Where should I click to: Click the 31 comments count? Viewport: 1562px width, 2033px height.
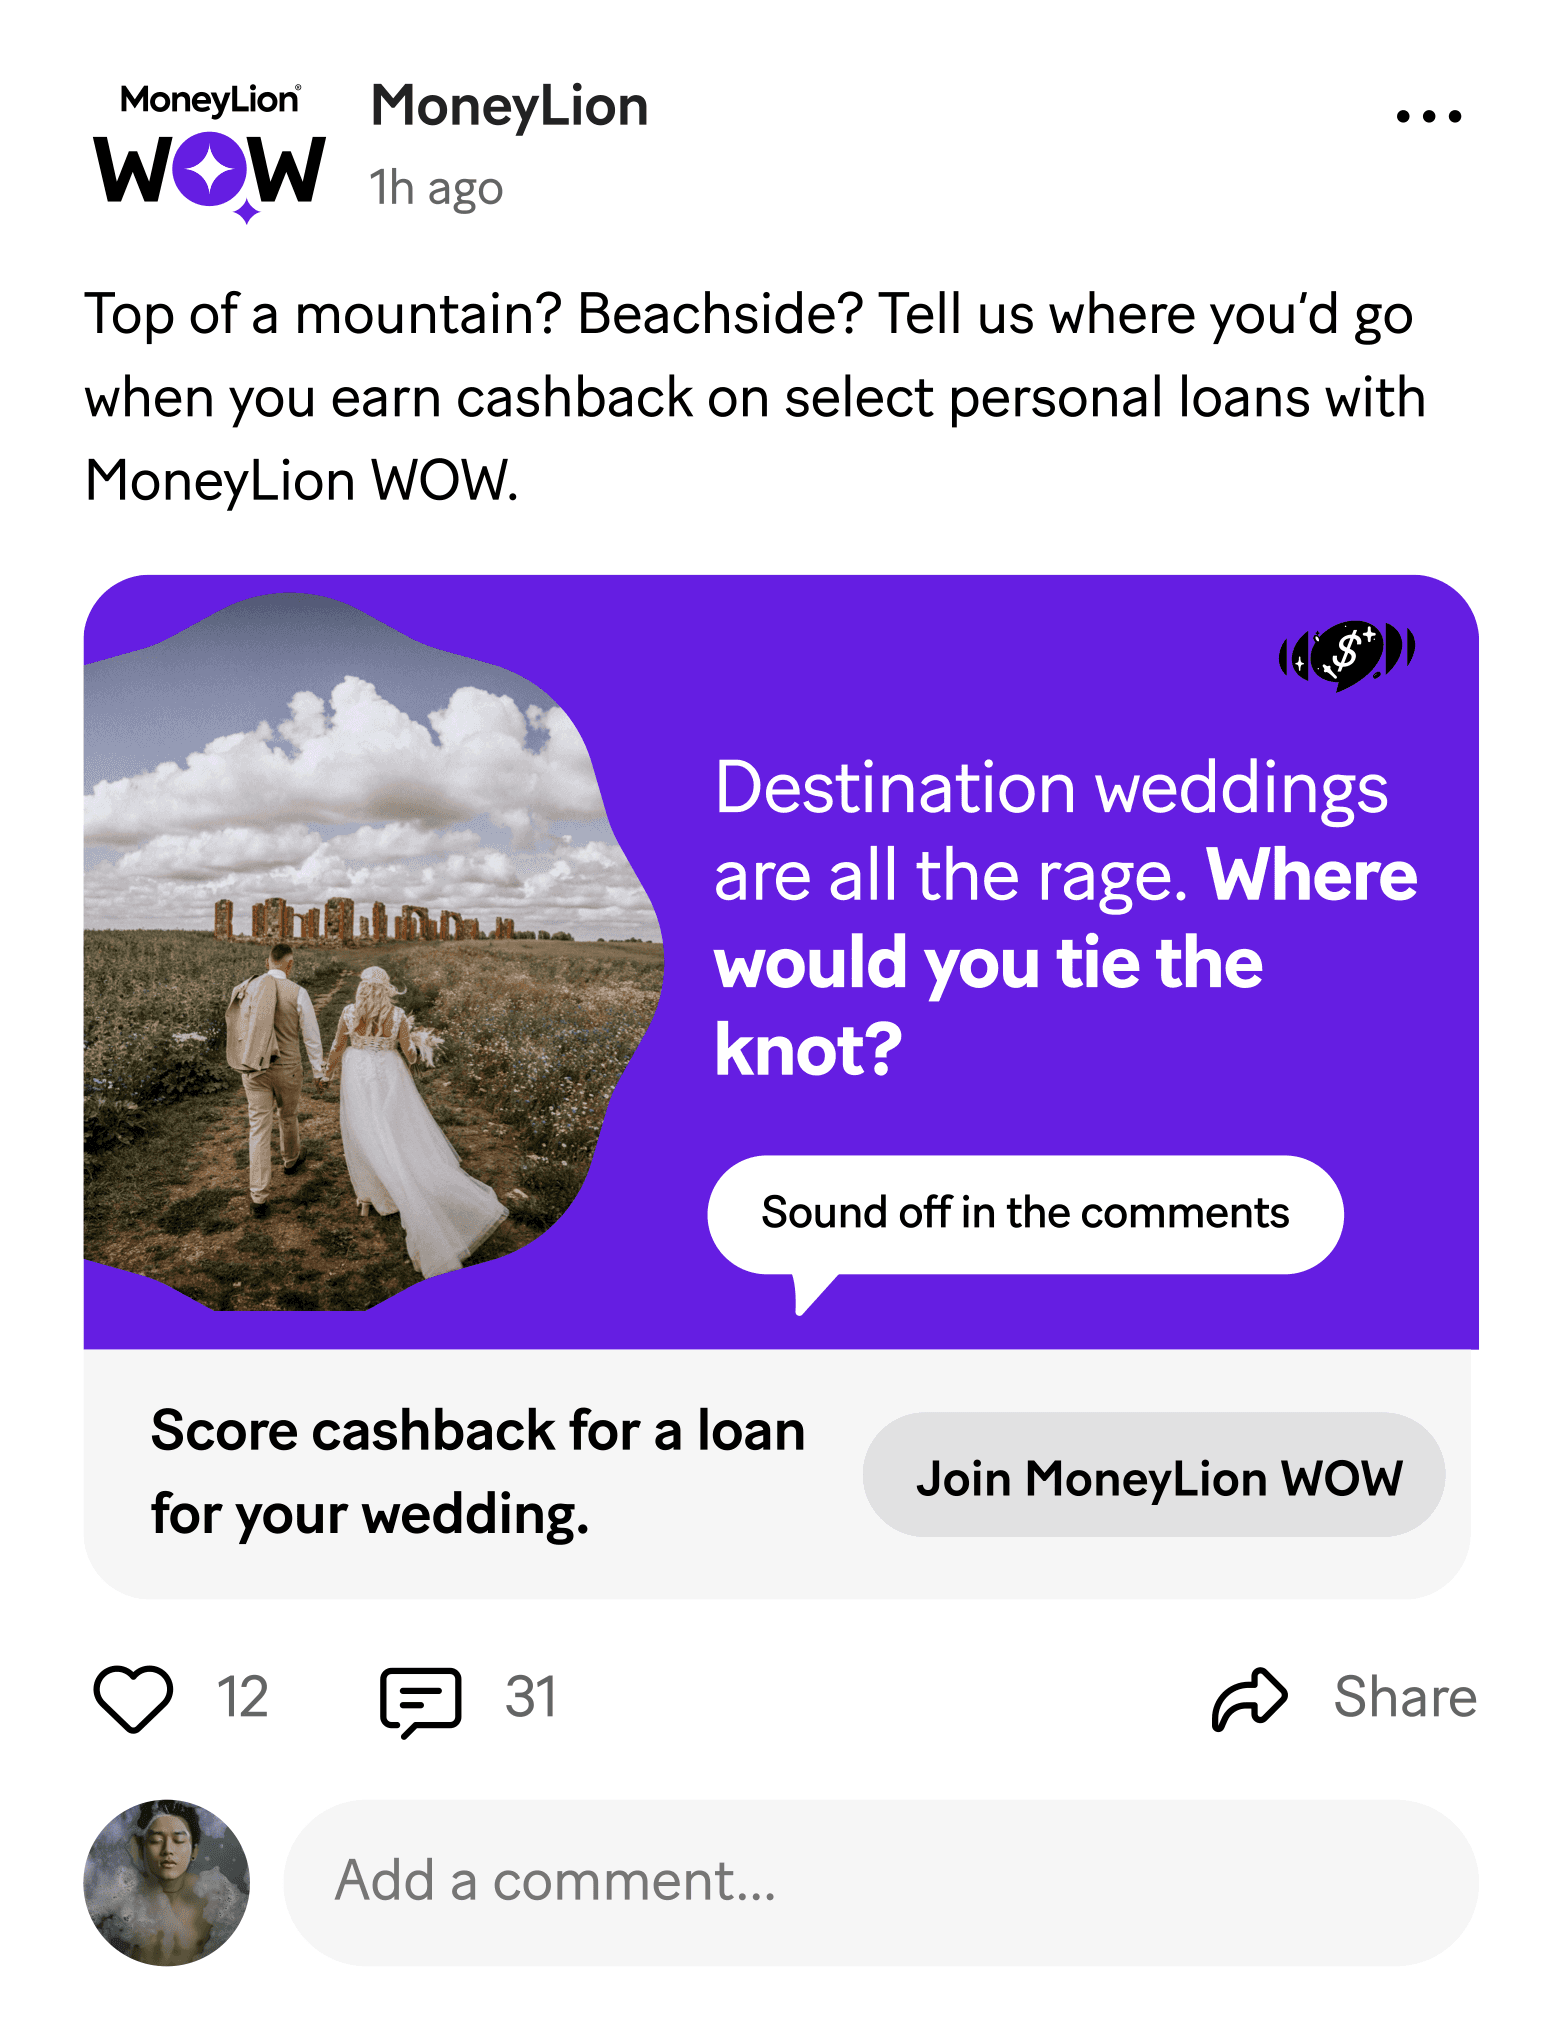point(531,1698)
